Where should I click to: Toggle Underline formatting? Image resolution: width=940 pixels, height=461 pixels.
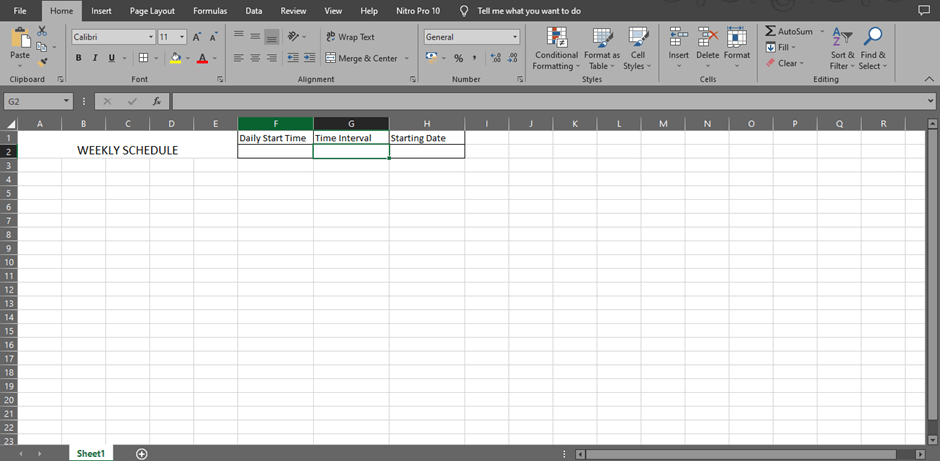point(112,58)
